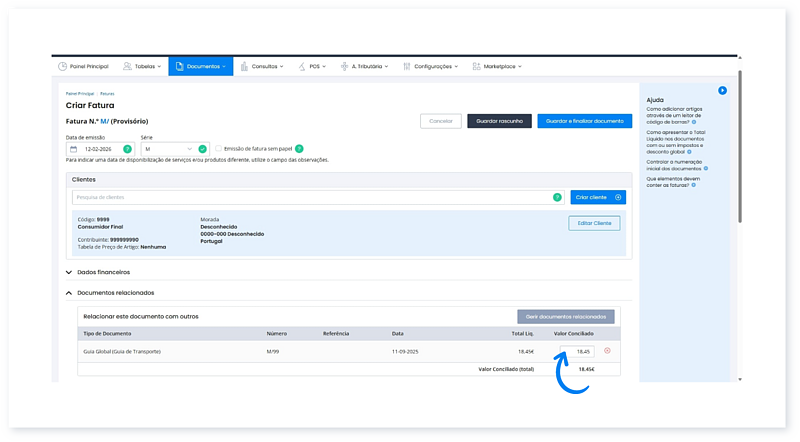
Task: Collapse the Ajuda panel with the arrow icon
Action: (722, 91)
